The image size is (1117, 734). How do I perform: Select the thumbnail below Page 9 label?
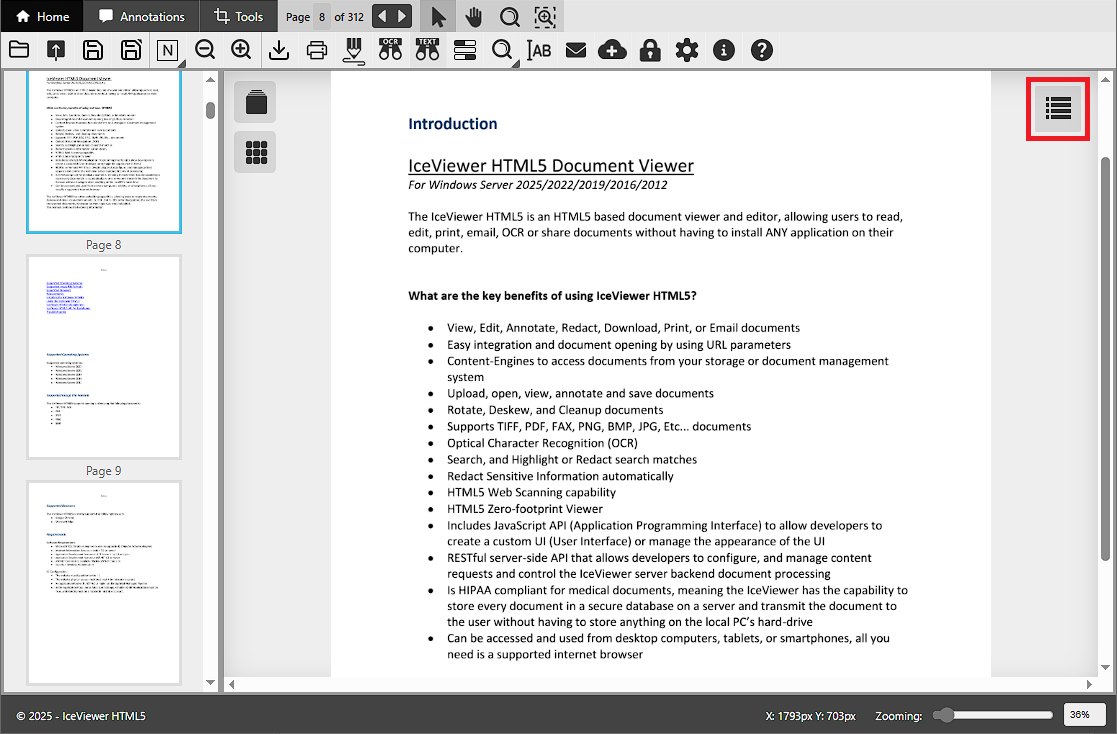click(104, 582)
